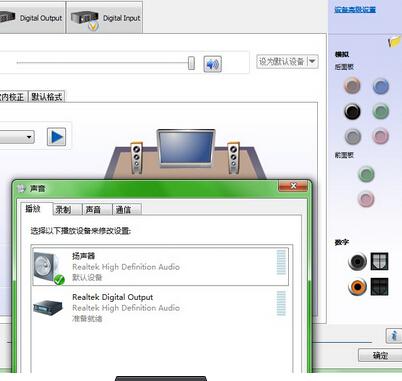This screenshot has height=381, width=402.
Task: Open the 默认格式 tab
Action: pos(47,97)
